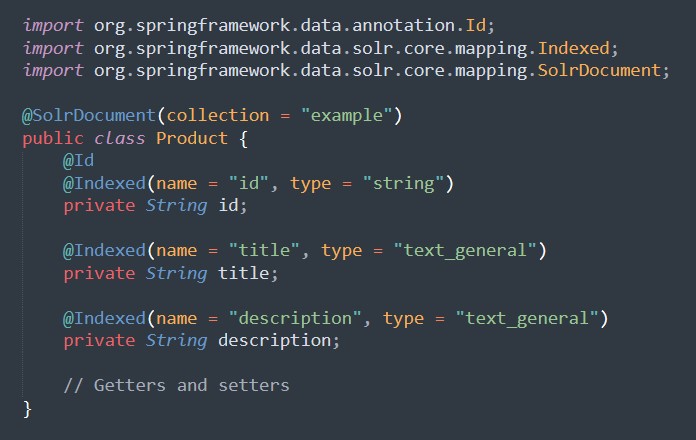The height and width of the screenshot is (440, 696).
Task: Click the "description" name string
Action: coord(294,318)
